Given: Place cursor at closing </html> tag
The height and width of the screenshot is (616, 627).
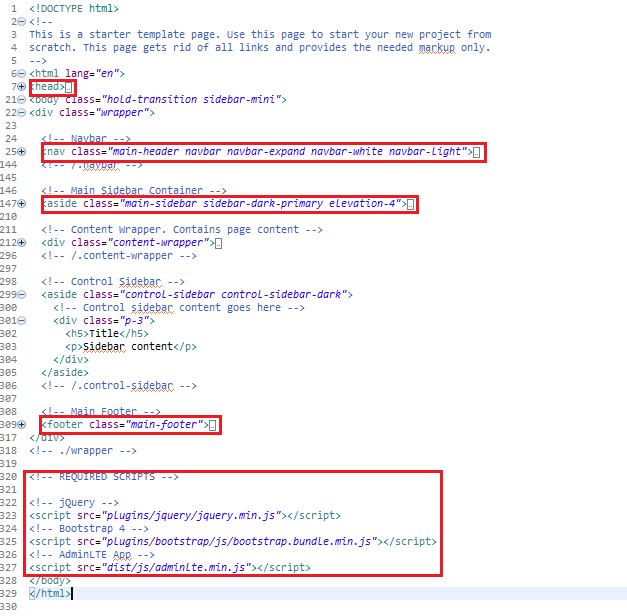Looking at the screenshot, I should [50, 594].
